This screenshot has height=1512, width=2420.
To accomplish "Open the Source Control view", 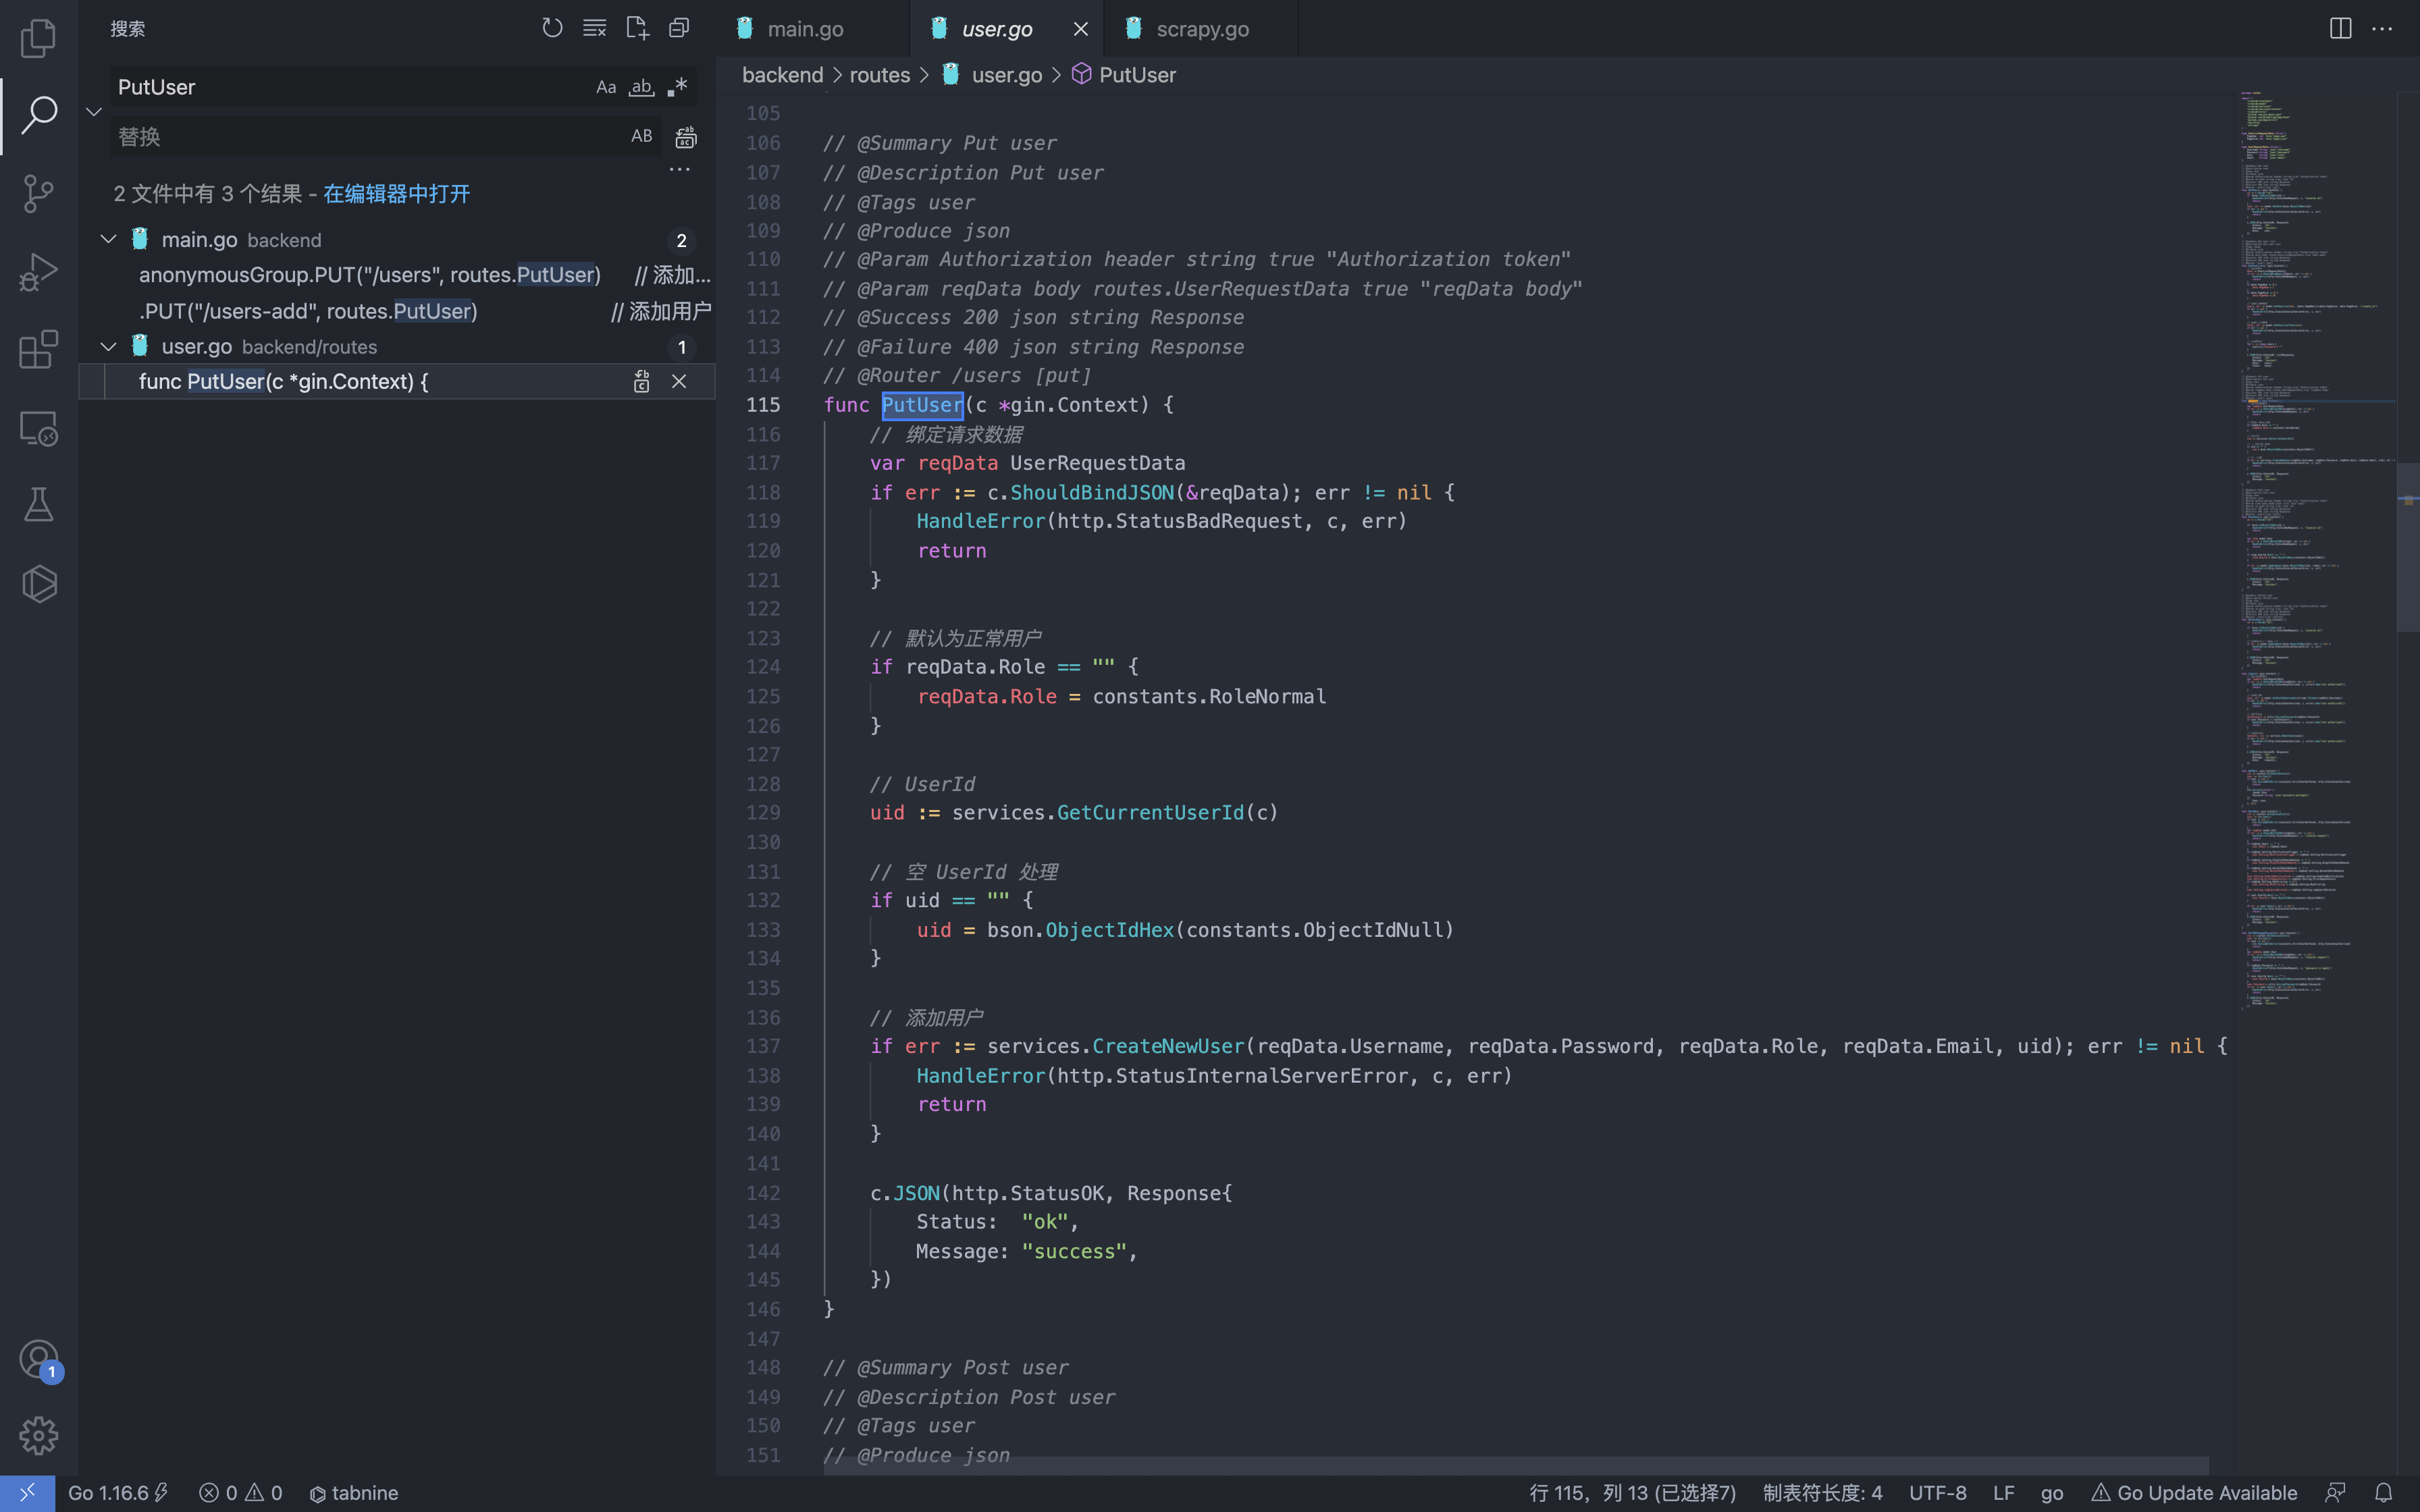I will [38, 193].
